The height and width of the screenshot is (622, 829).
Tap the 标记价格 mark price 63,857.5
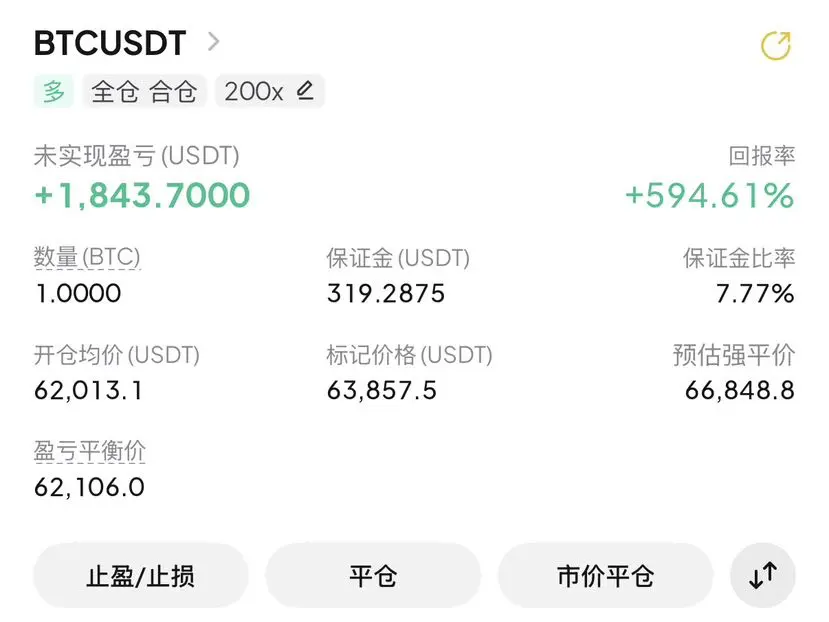382,391
